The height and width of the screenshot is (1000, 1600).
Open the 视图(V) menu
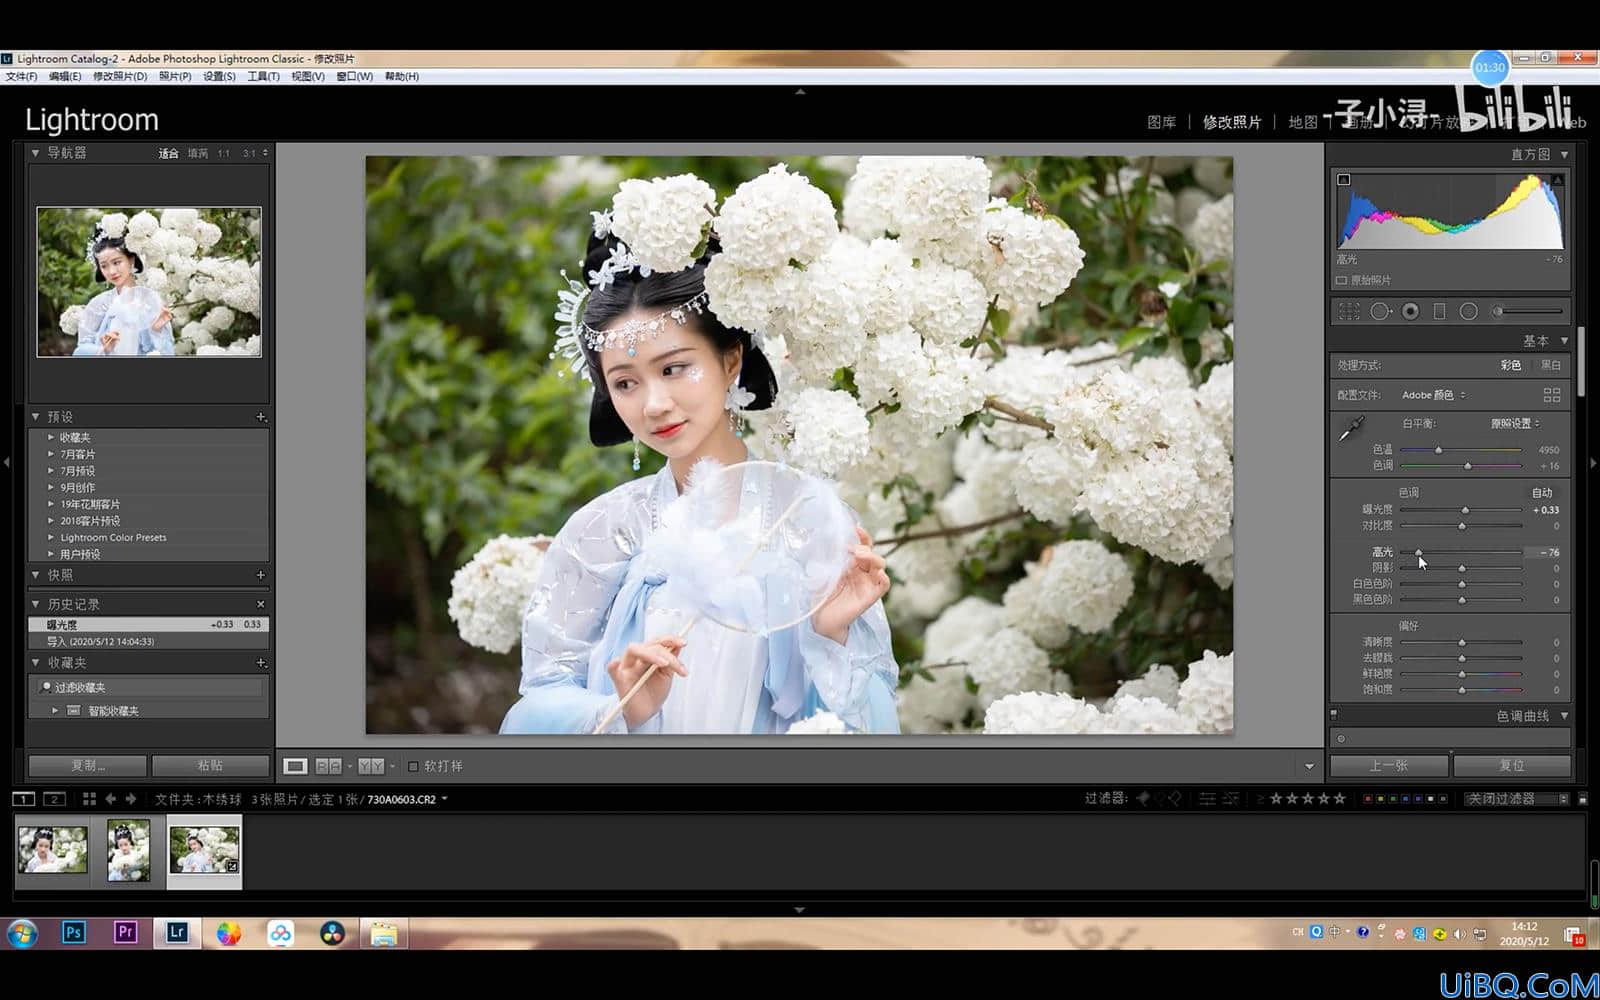(308, 76)
